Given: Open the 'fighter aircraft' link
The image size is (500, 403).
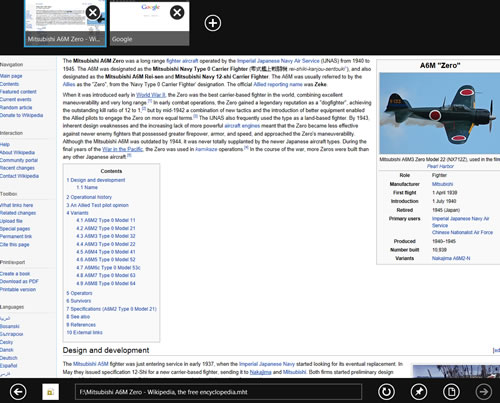Looking at the screenshot, I should pyautogui.click(x=182, y=61).
